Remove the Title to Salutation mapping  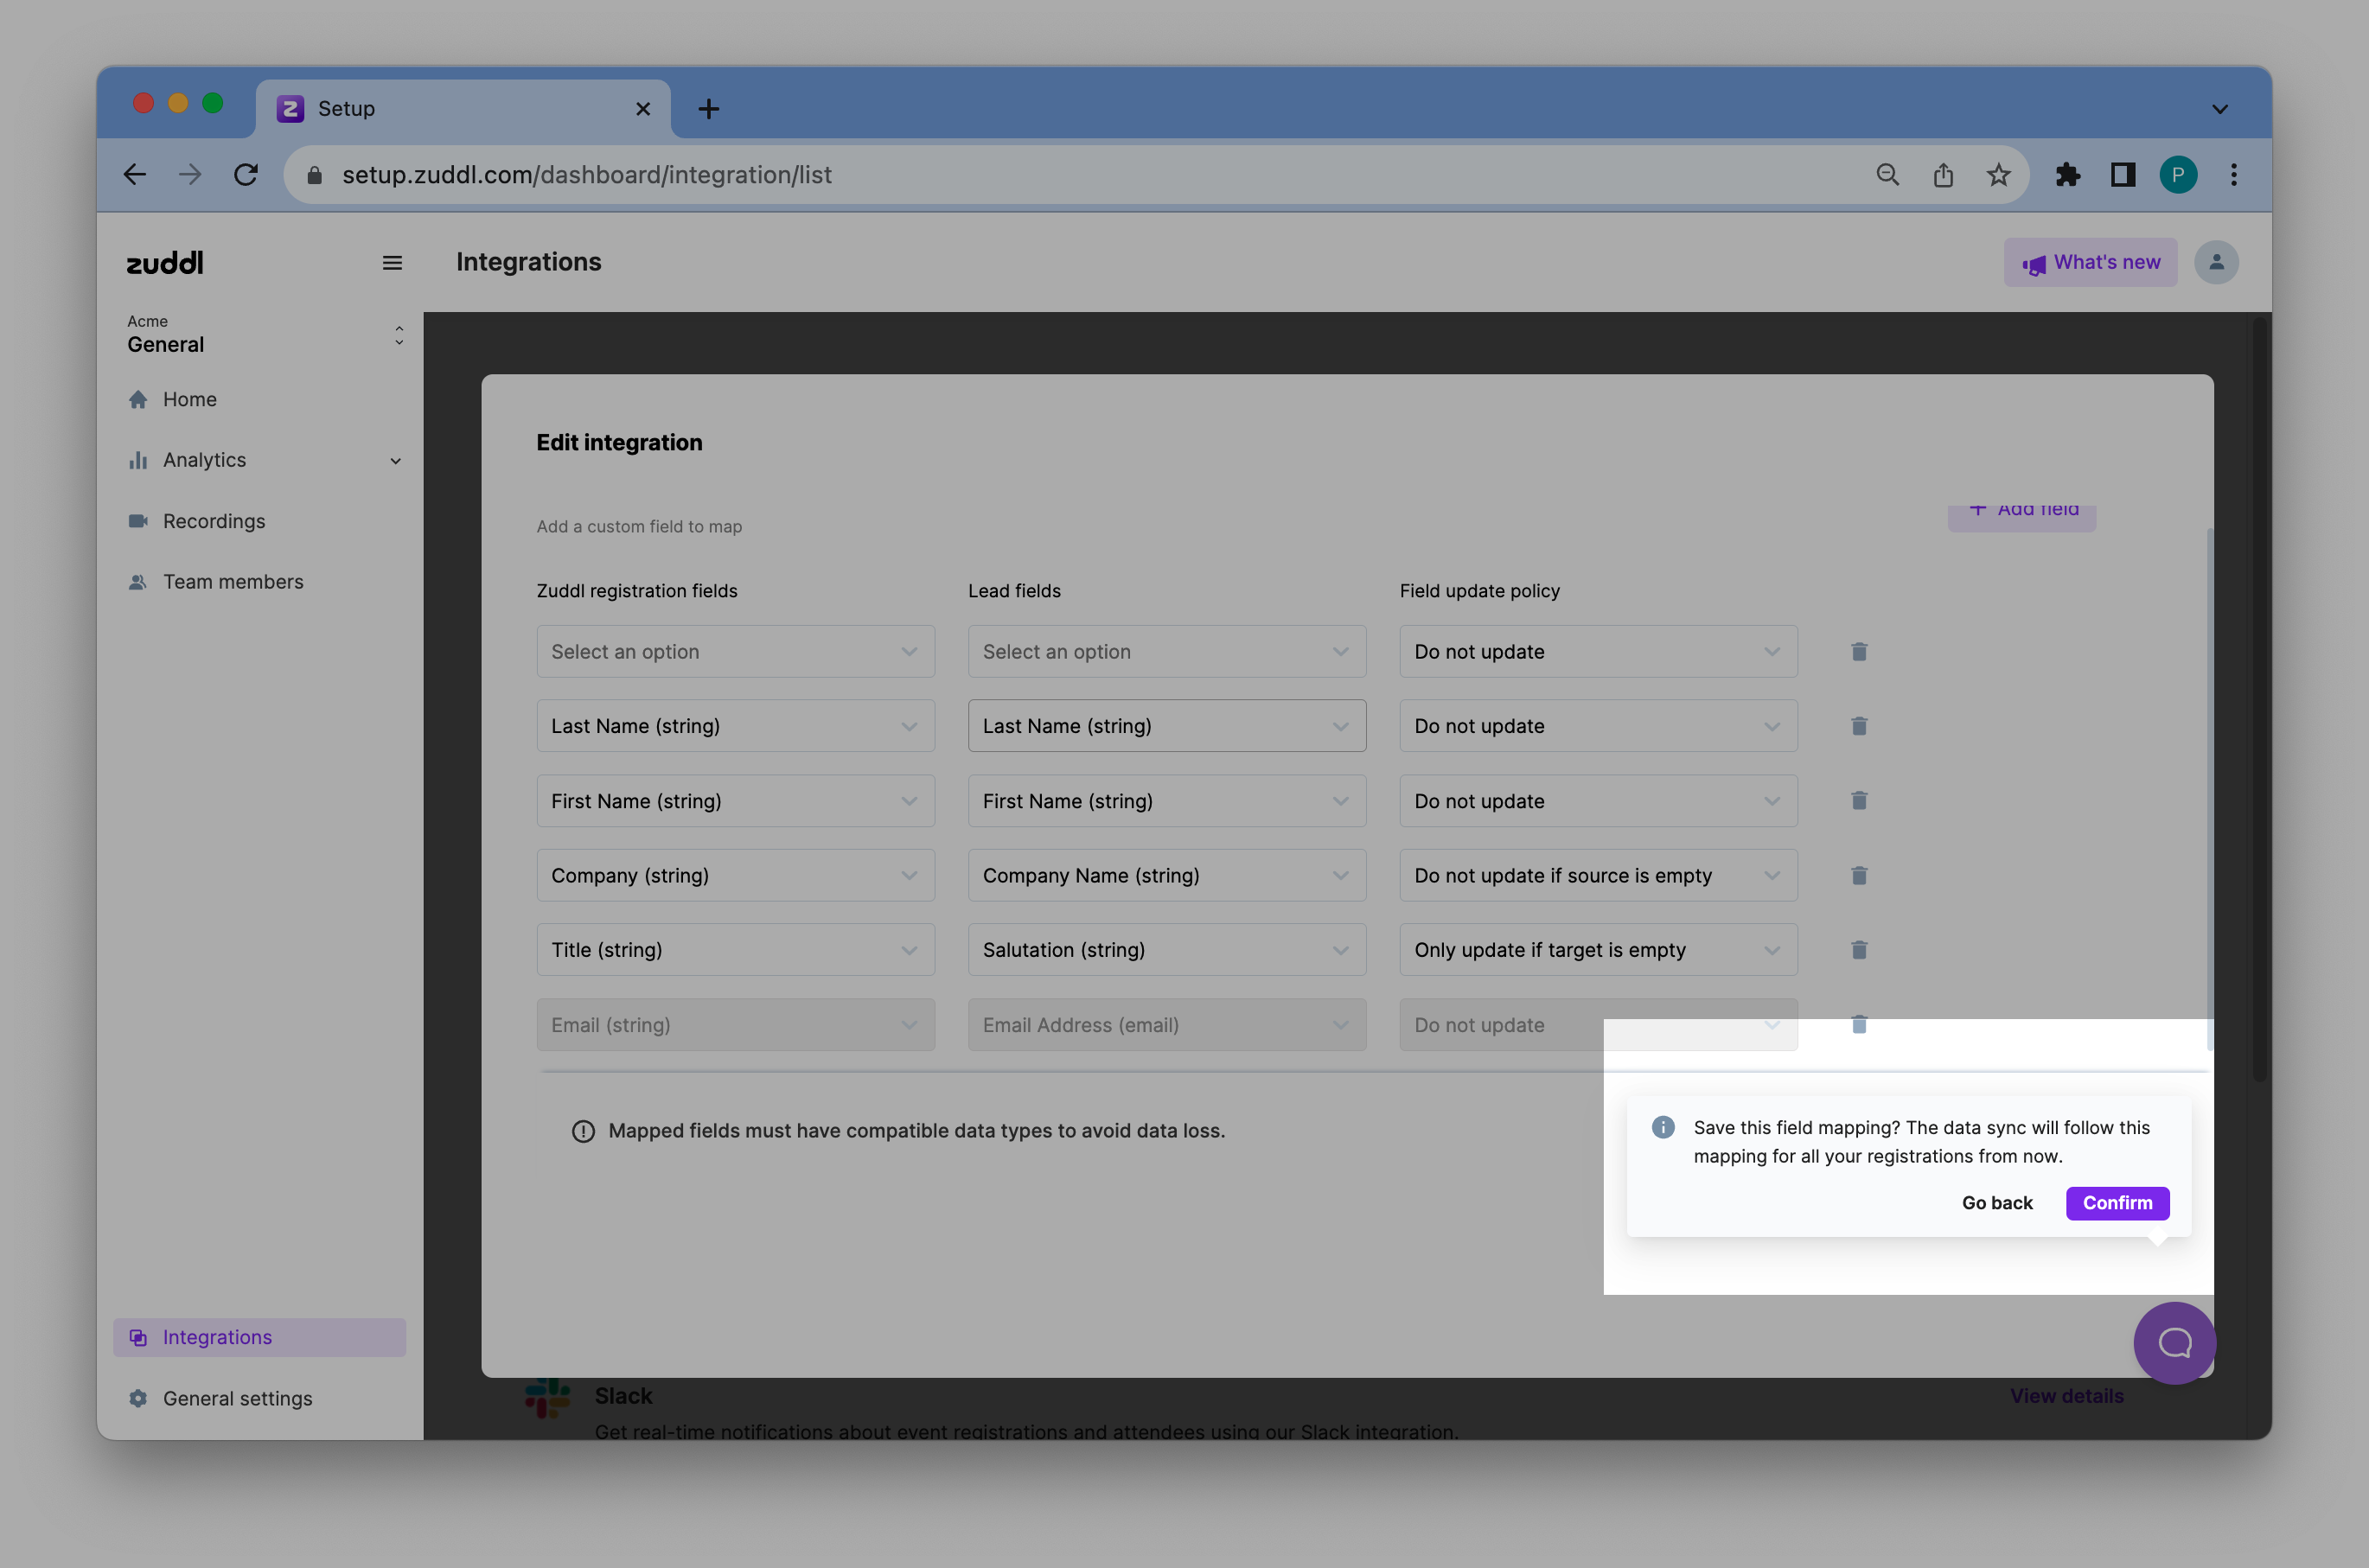click(1858, 950)
